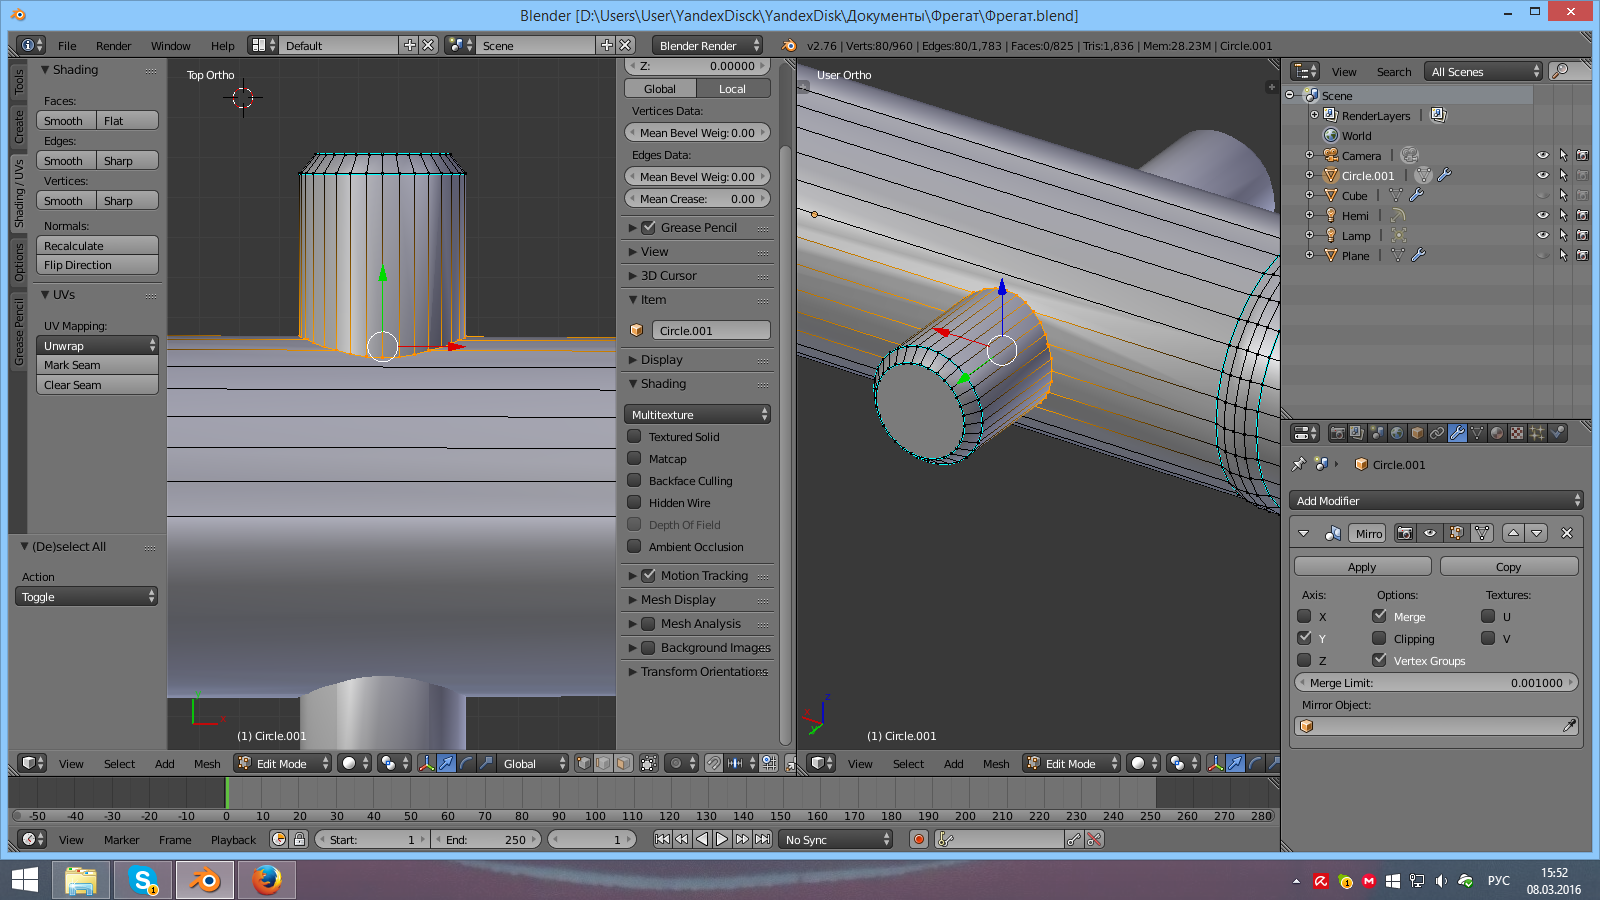Switch to vertex select mode in left viewport
1600x900 pixels.
(x=584, y=763)
